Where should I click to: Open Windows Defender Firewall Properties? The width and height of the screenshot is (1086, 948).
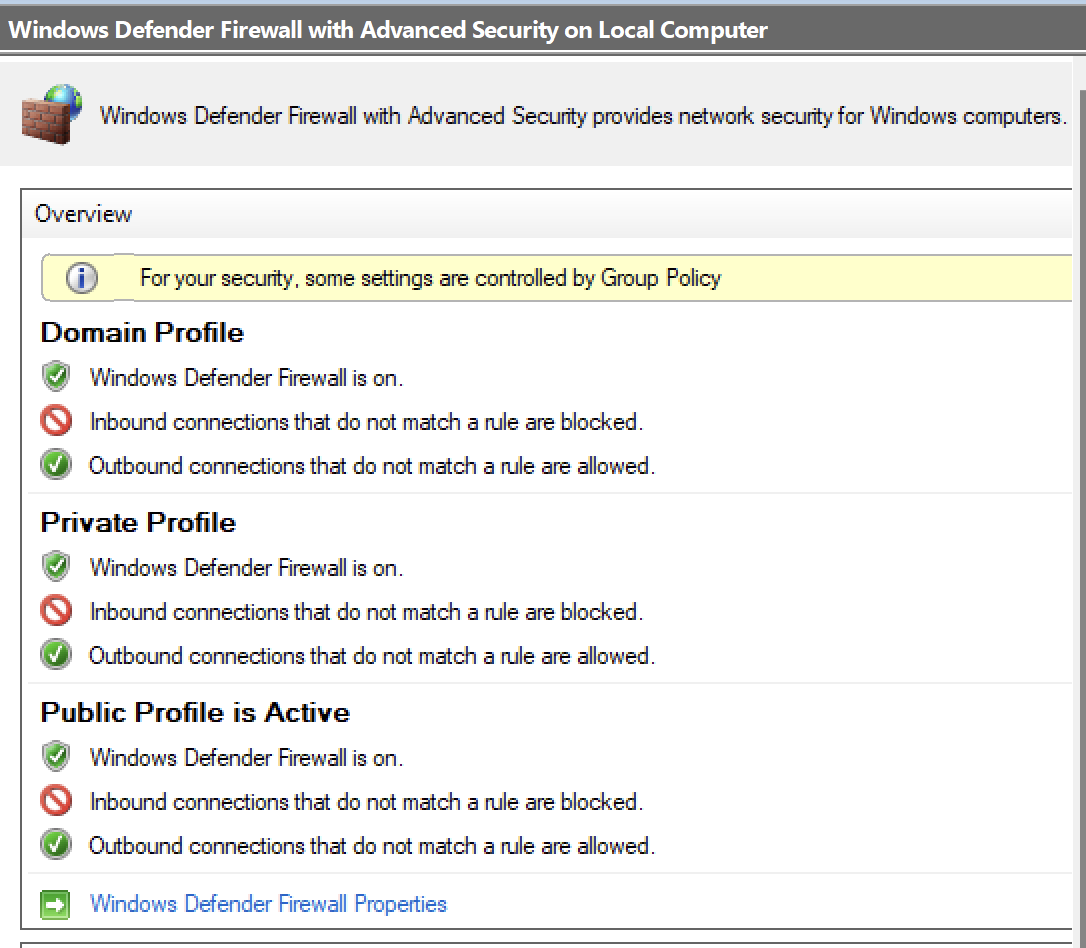(266, 903)
